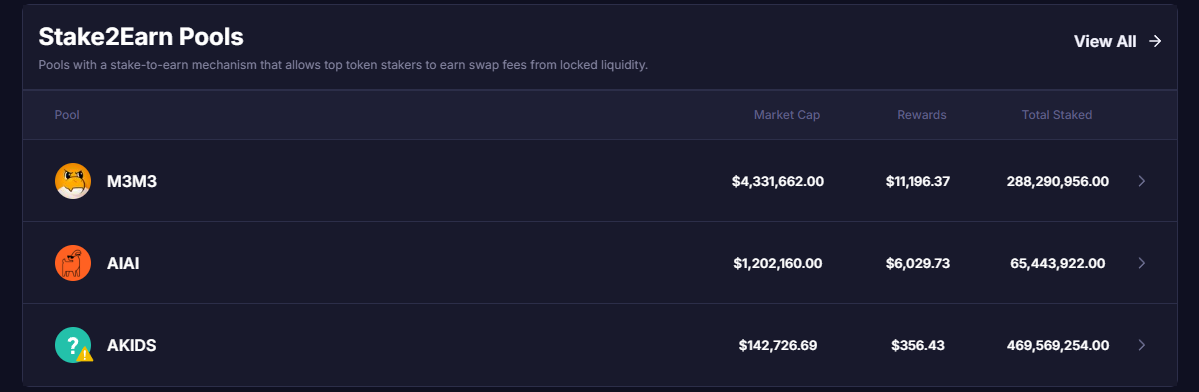This screenshot has width=1199, height=392.
Task: Sort by the Rewards column header
Action: click(921, 115)
